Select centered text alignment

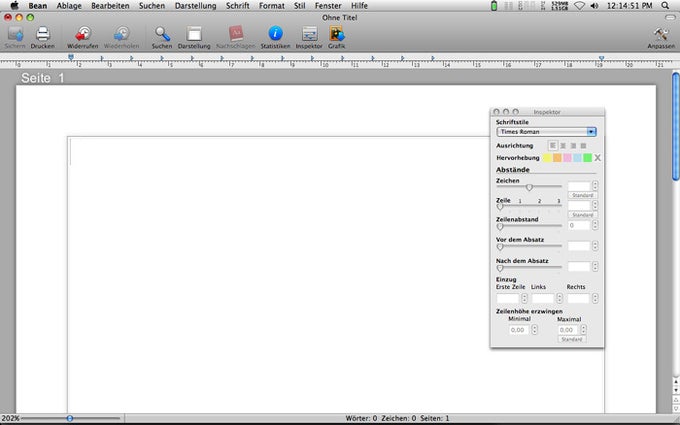(x=563, y=146)
